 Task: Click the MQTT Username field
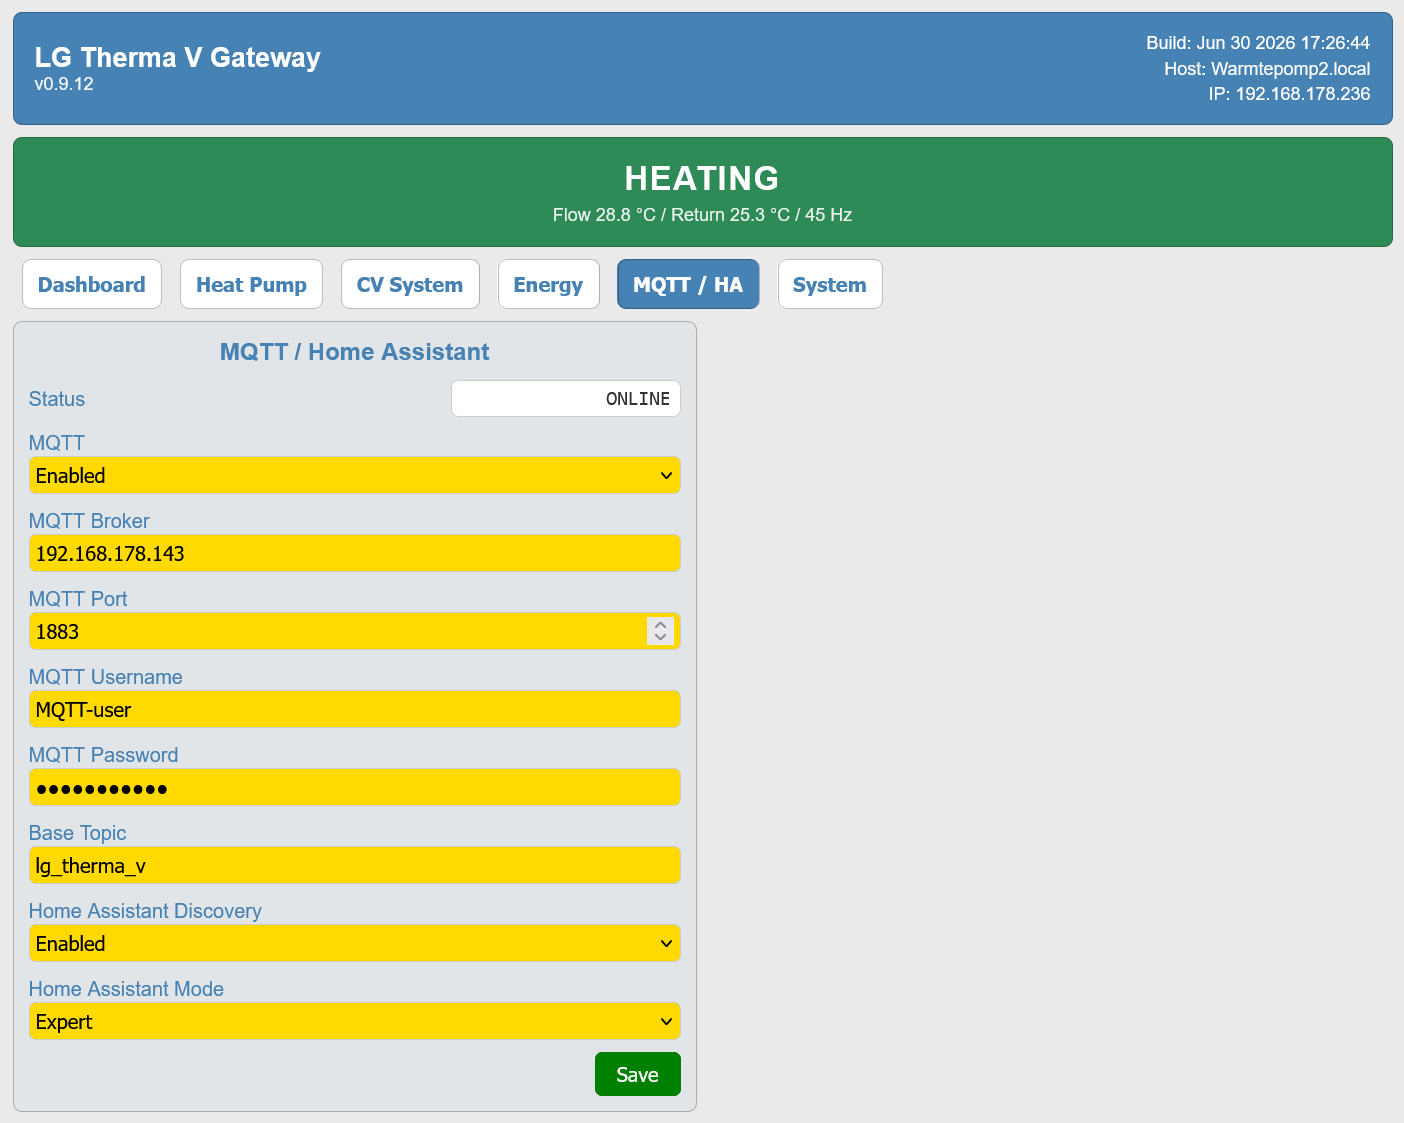(x=354, y=709)
